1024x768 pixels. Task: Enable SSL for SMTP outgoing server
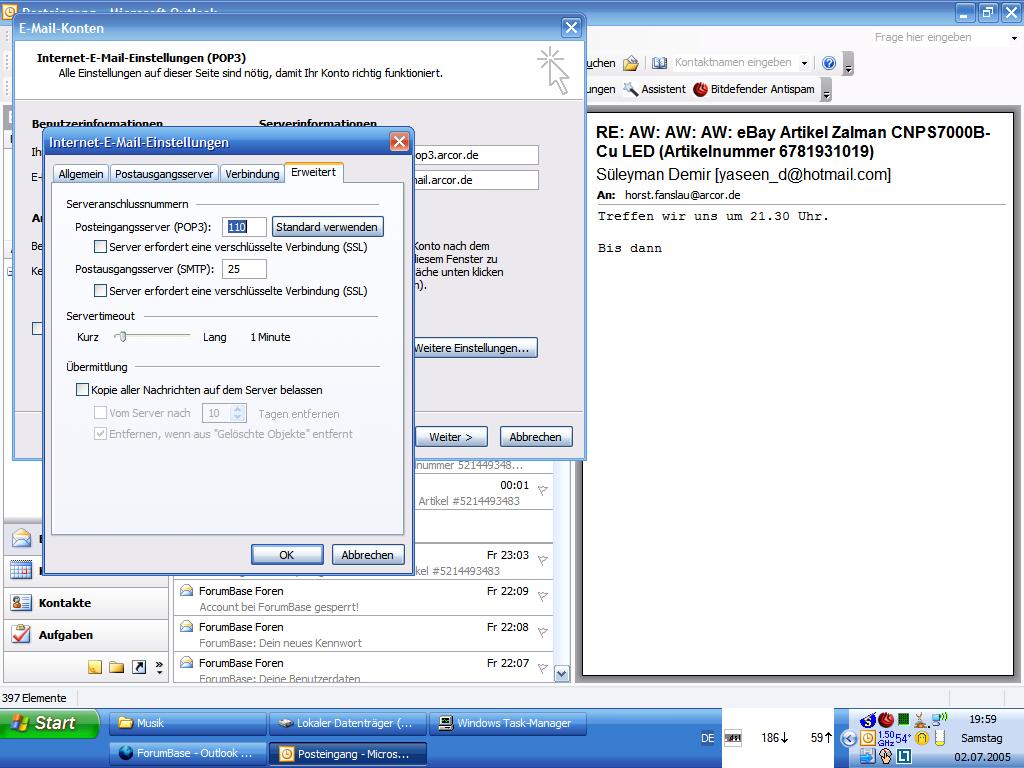coord(101,291)
